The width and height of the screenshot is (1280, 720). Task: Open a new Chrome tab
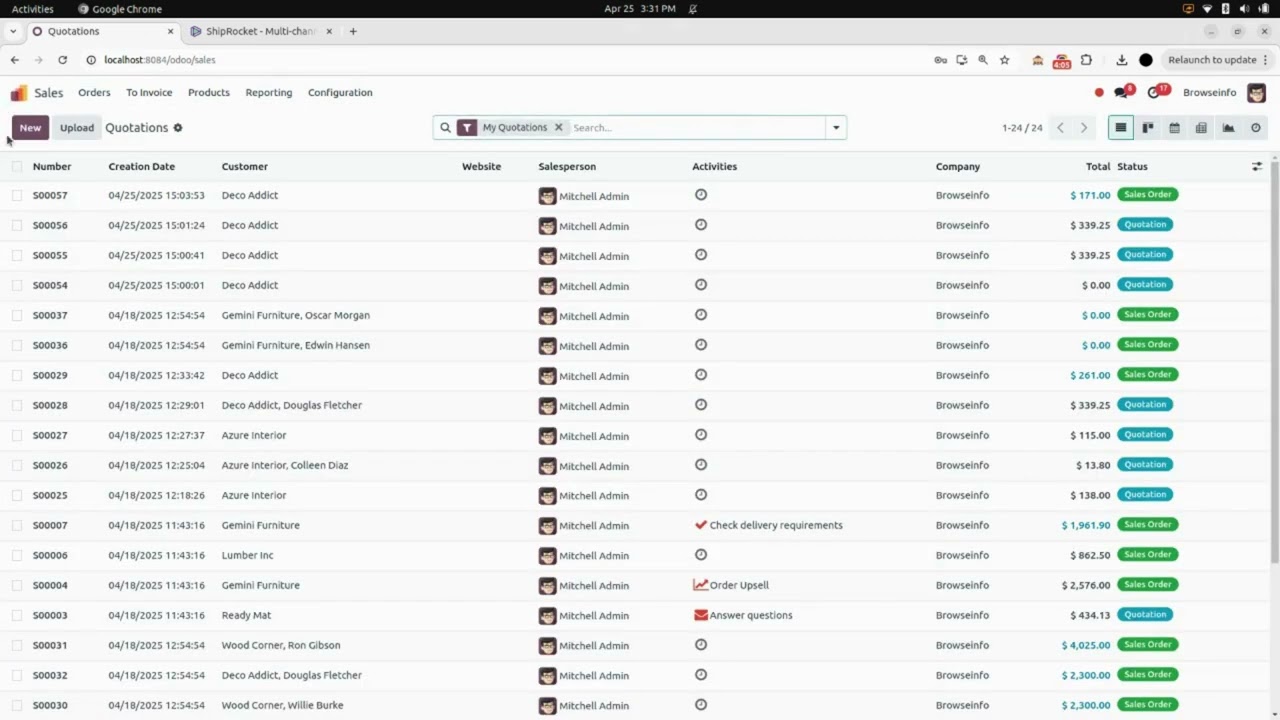click(x=353, y=31)
